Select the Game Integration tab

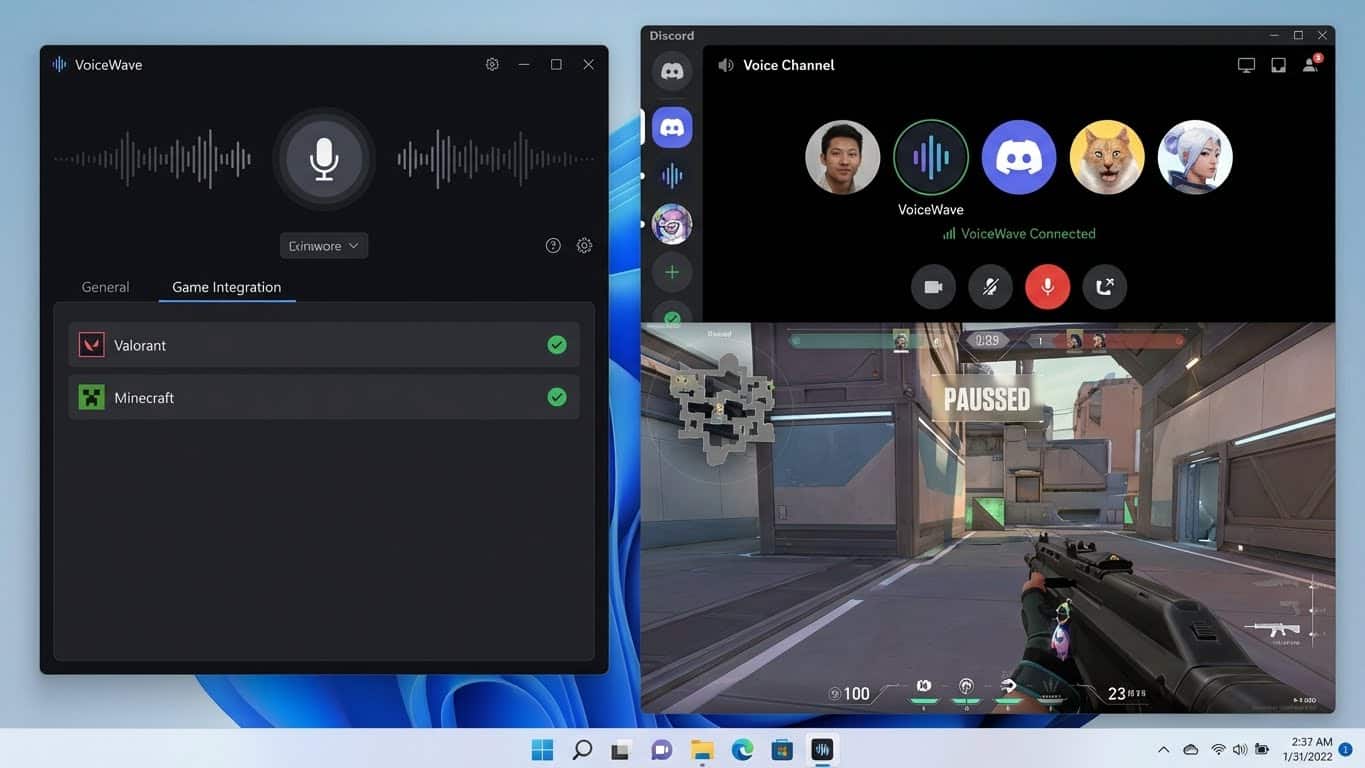(x=227, y=287)
